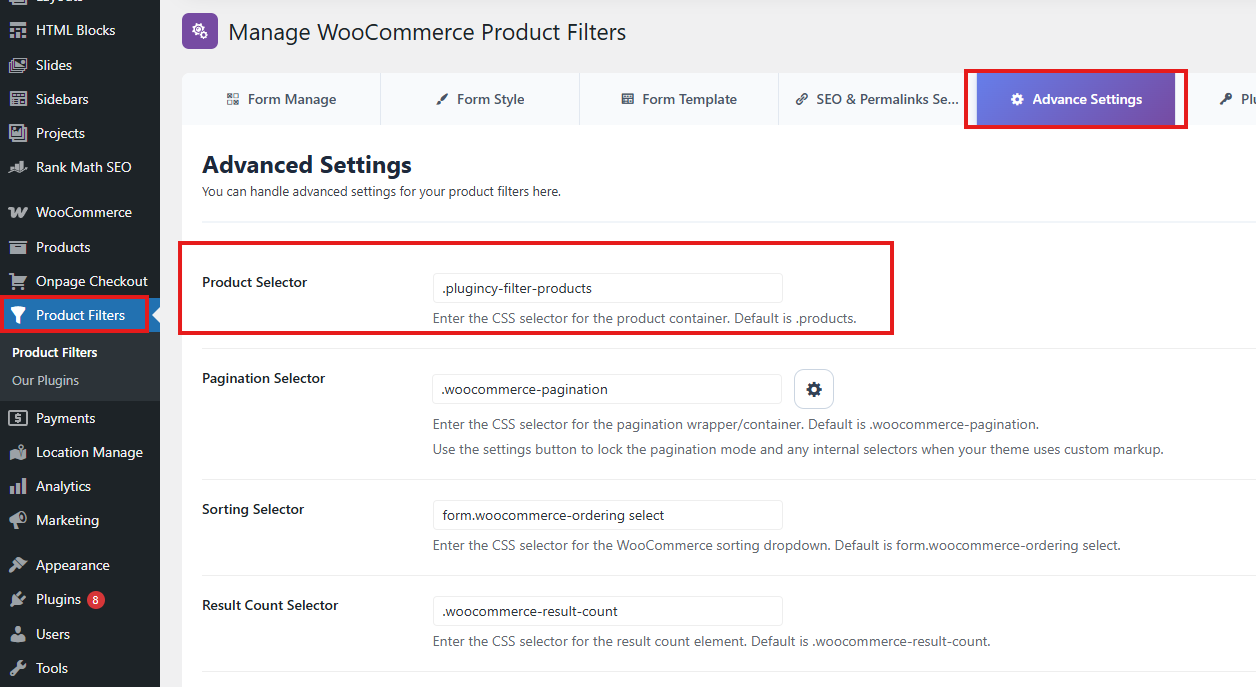Screen dimensions: 1256x687
Task: Click the Products archive icon
Action: [17, 247]
